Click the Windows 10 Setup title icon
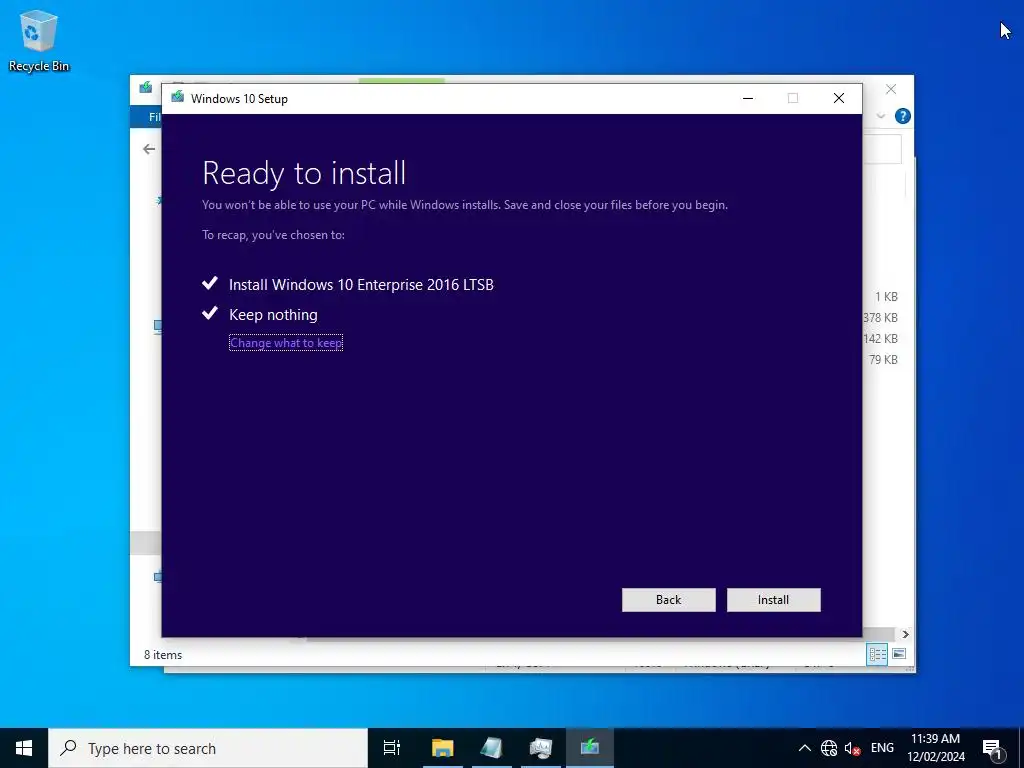1024x768 pixels. click(177, 97)
